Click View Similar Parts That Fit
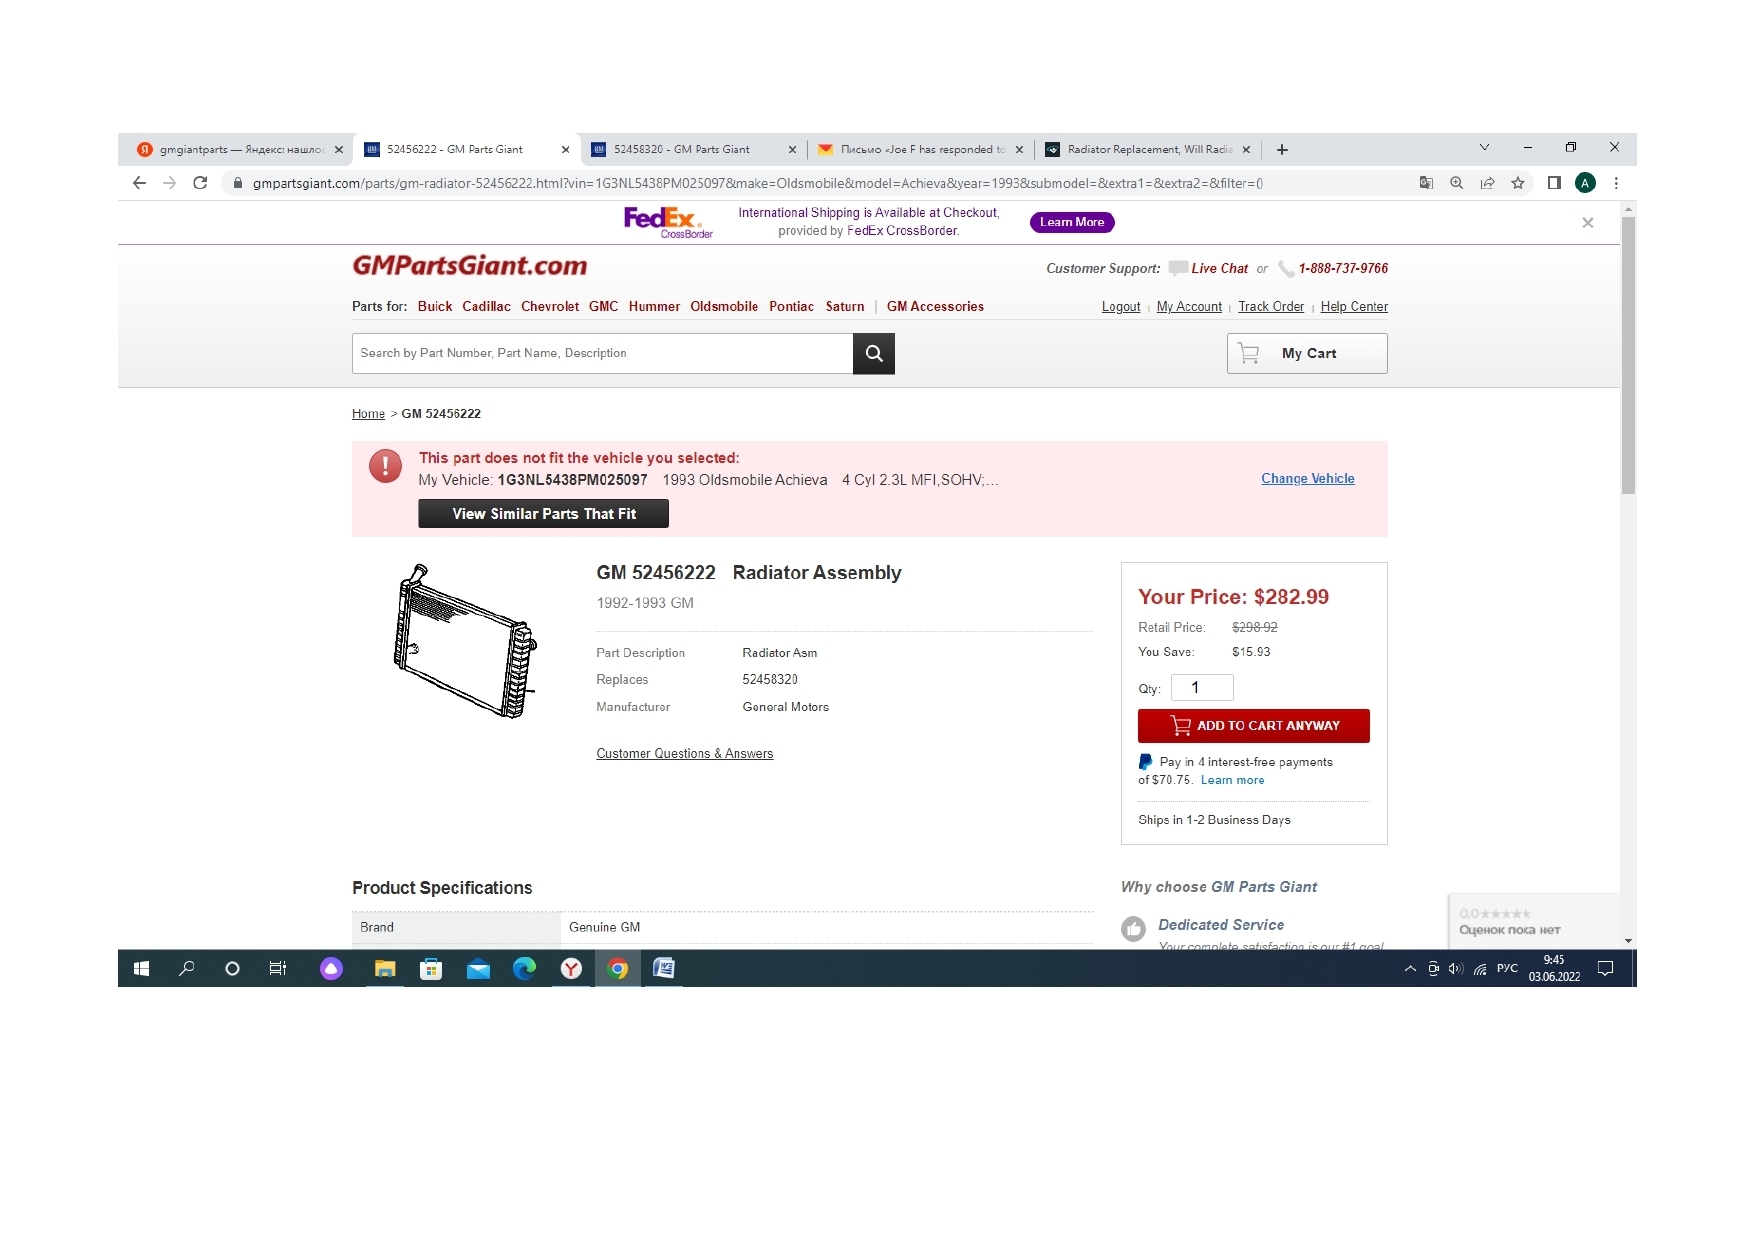1755x1241 pixels. 543,514
